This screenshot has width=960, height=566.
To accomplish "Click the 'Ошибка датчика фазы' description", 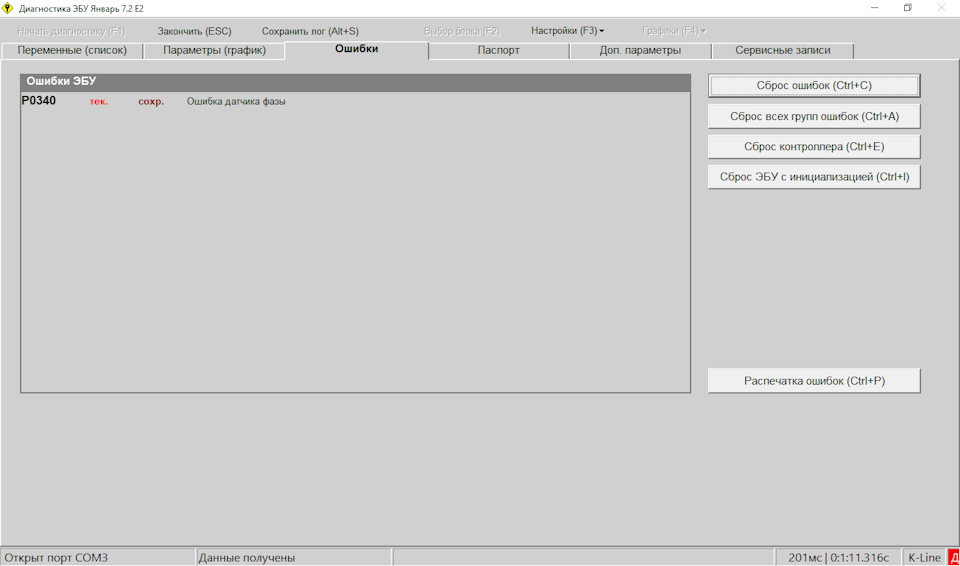I will [236, 102].
